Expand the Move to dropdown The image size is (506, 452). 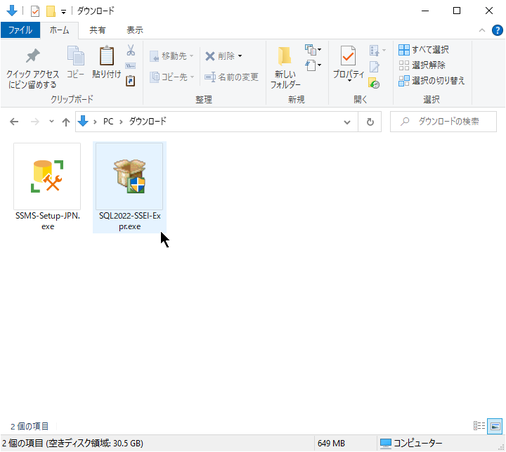pyautogui.click(x=191, y=56)
